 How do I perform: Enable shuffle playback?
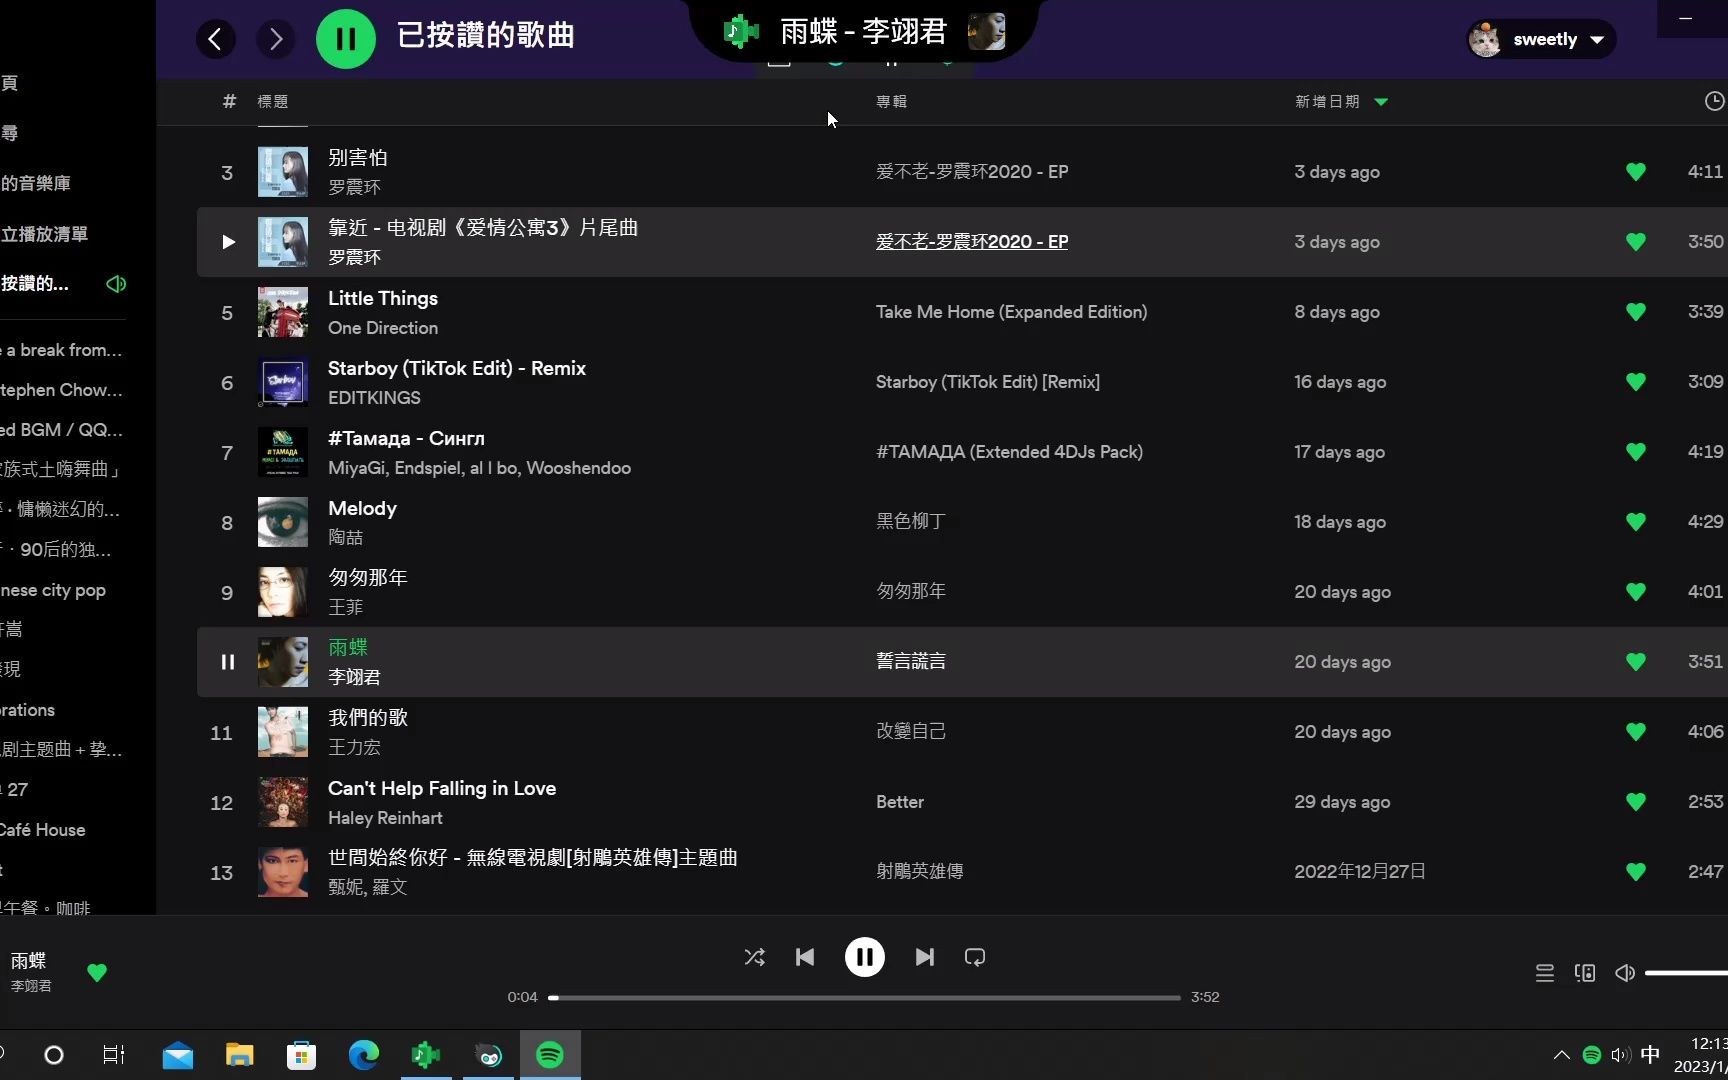click(755, 957)
